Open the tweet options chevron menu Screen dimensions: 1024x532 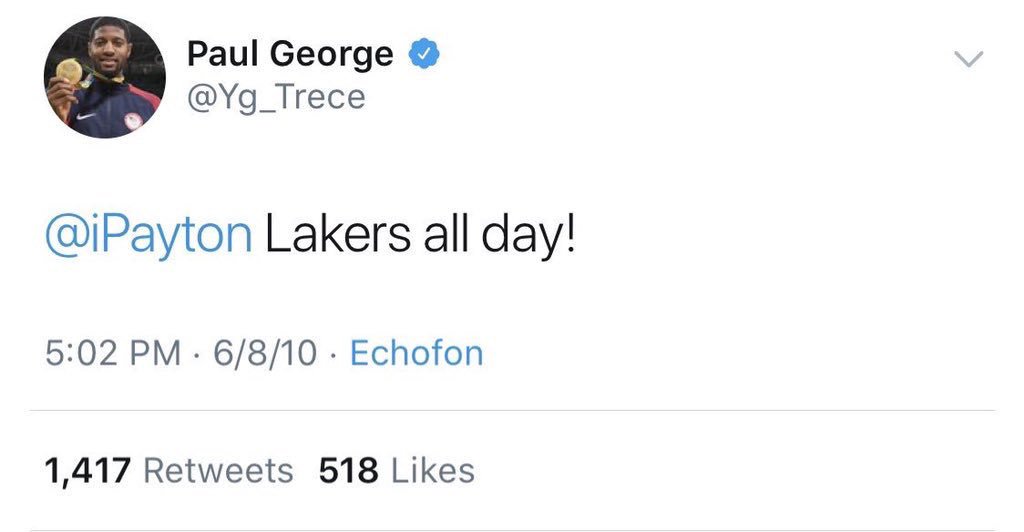(x=968, y=60)
